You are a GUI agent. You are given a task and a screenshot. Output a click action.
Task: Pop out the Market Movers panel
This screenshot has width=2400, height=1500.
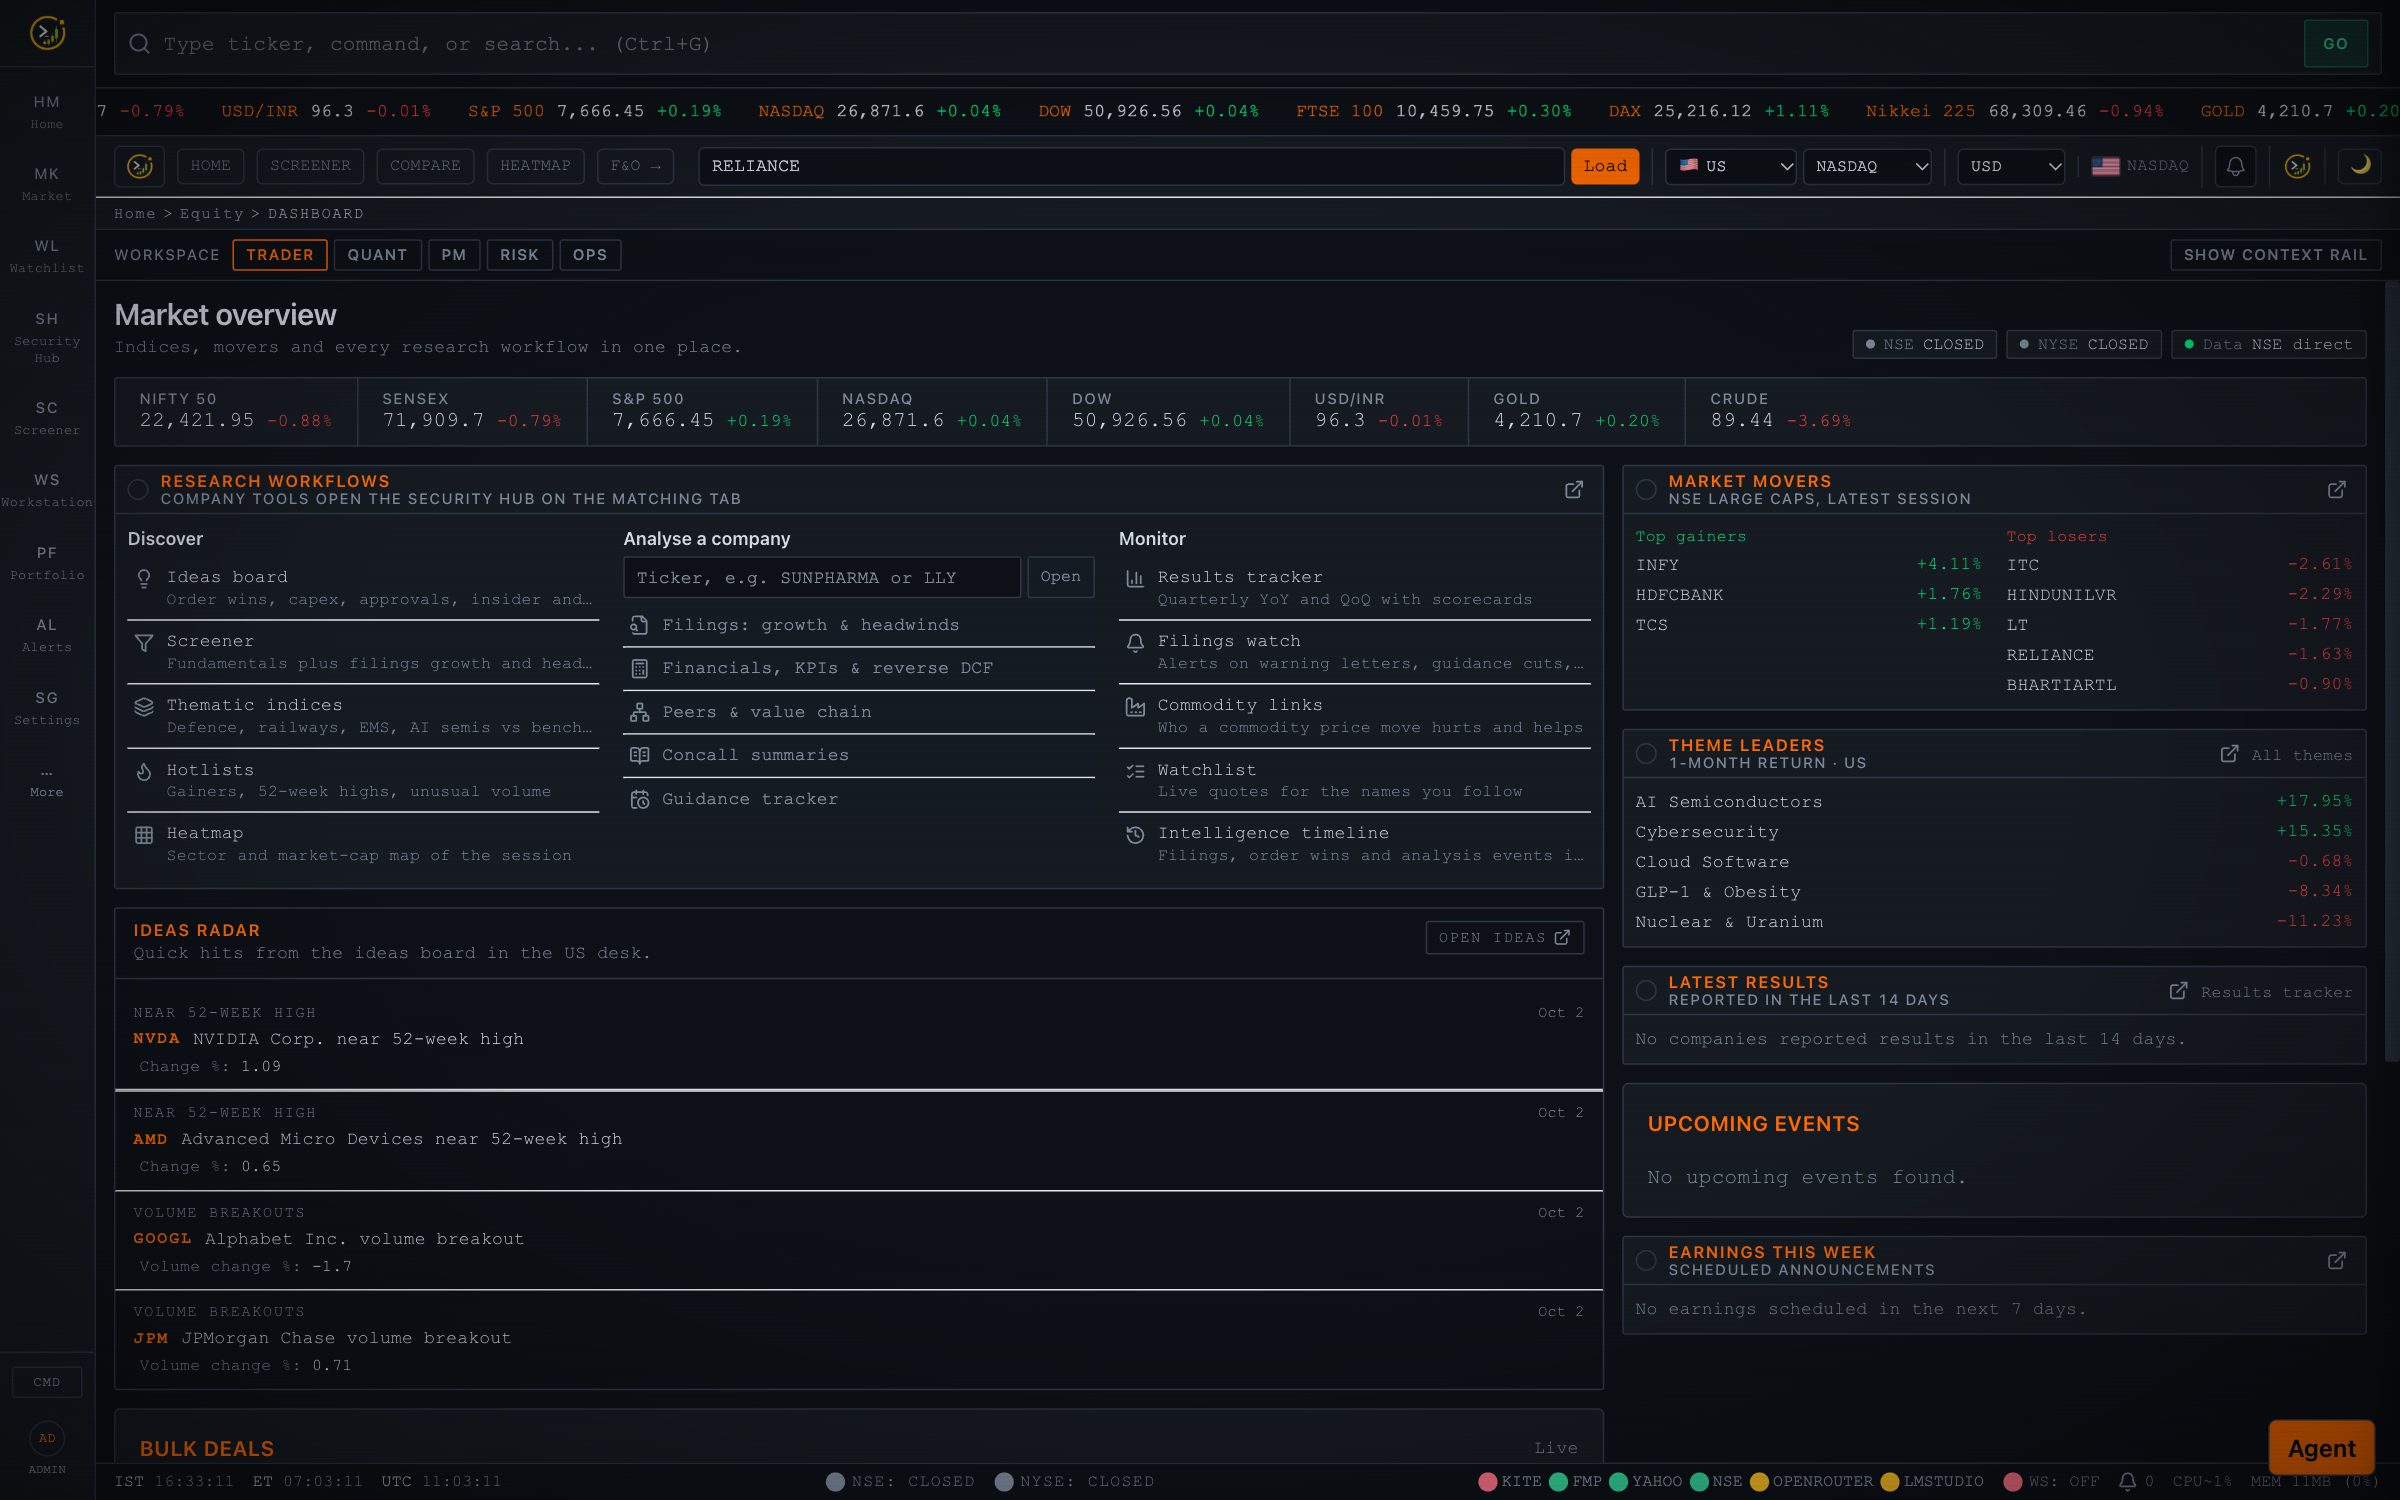[x=2337, y=490]
